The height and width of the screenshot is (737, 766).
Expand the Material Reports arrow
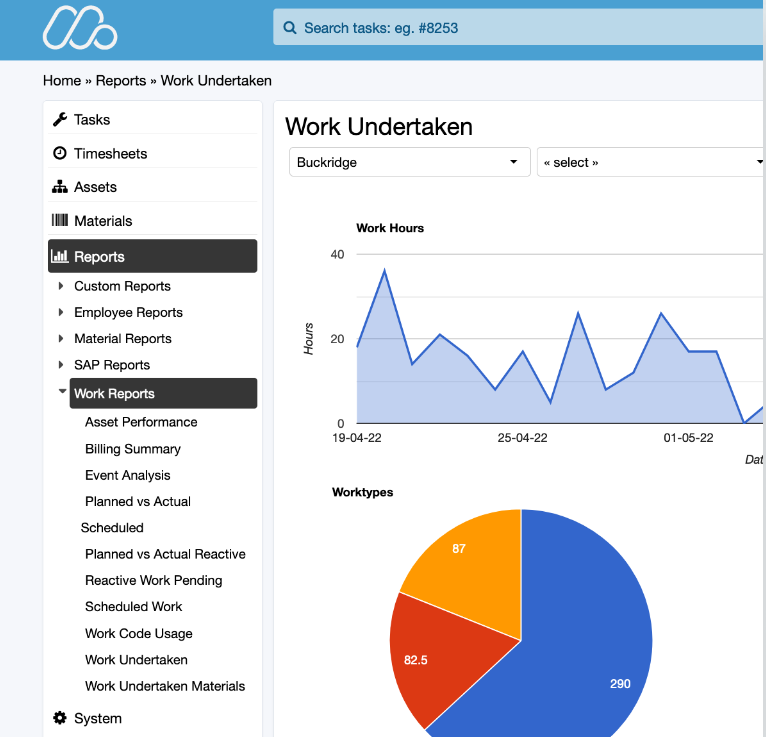point(61,338)
